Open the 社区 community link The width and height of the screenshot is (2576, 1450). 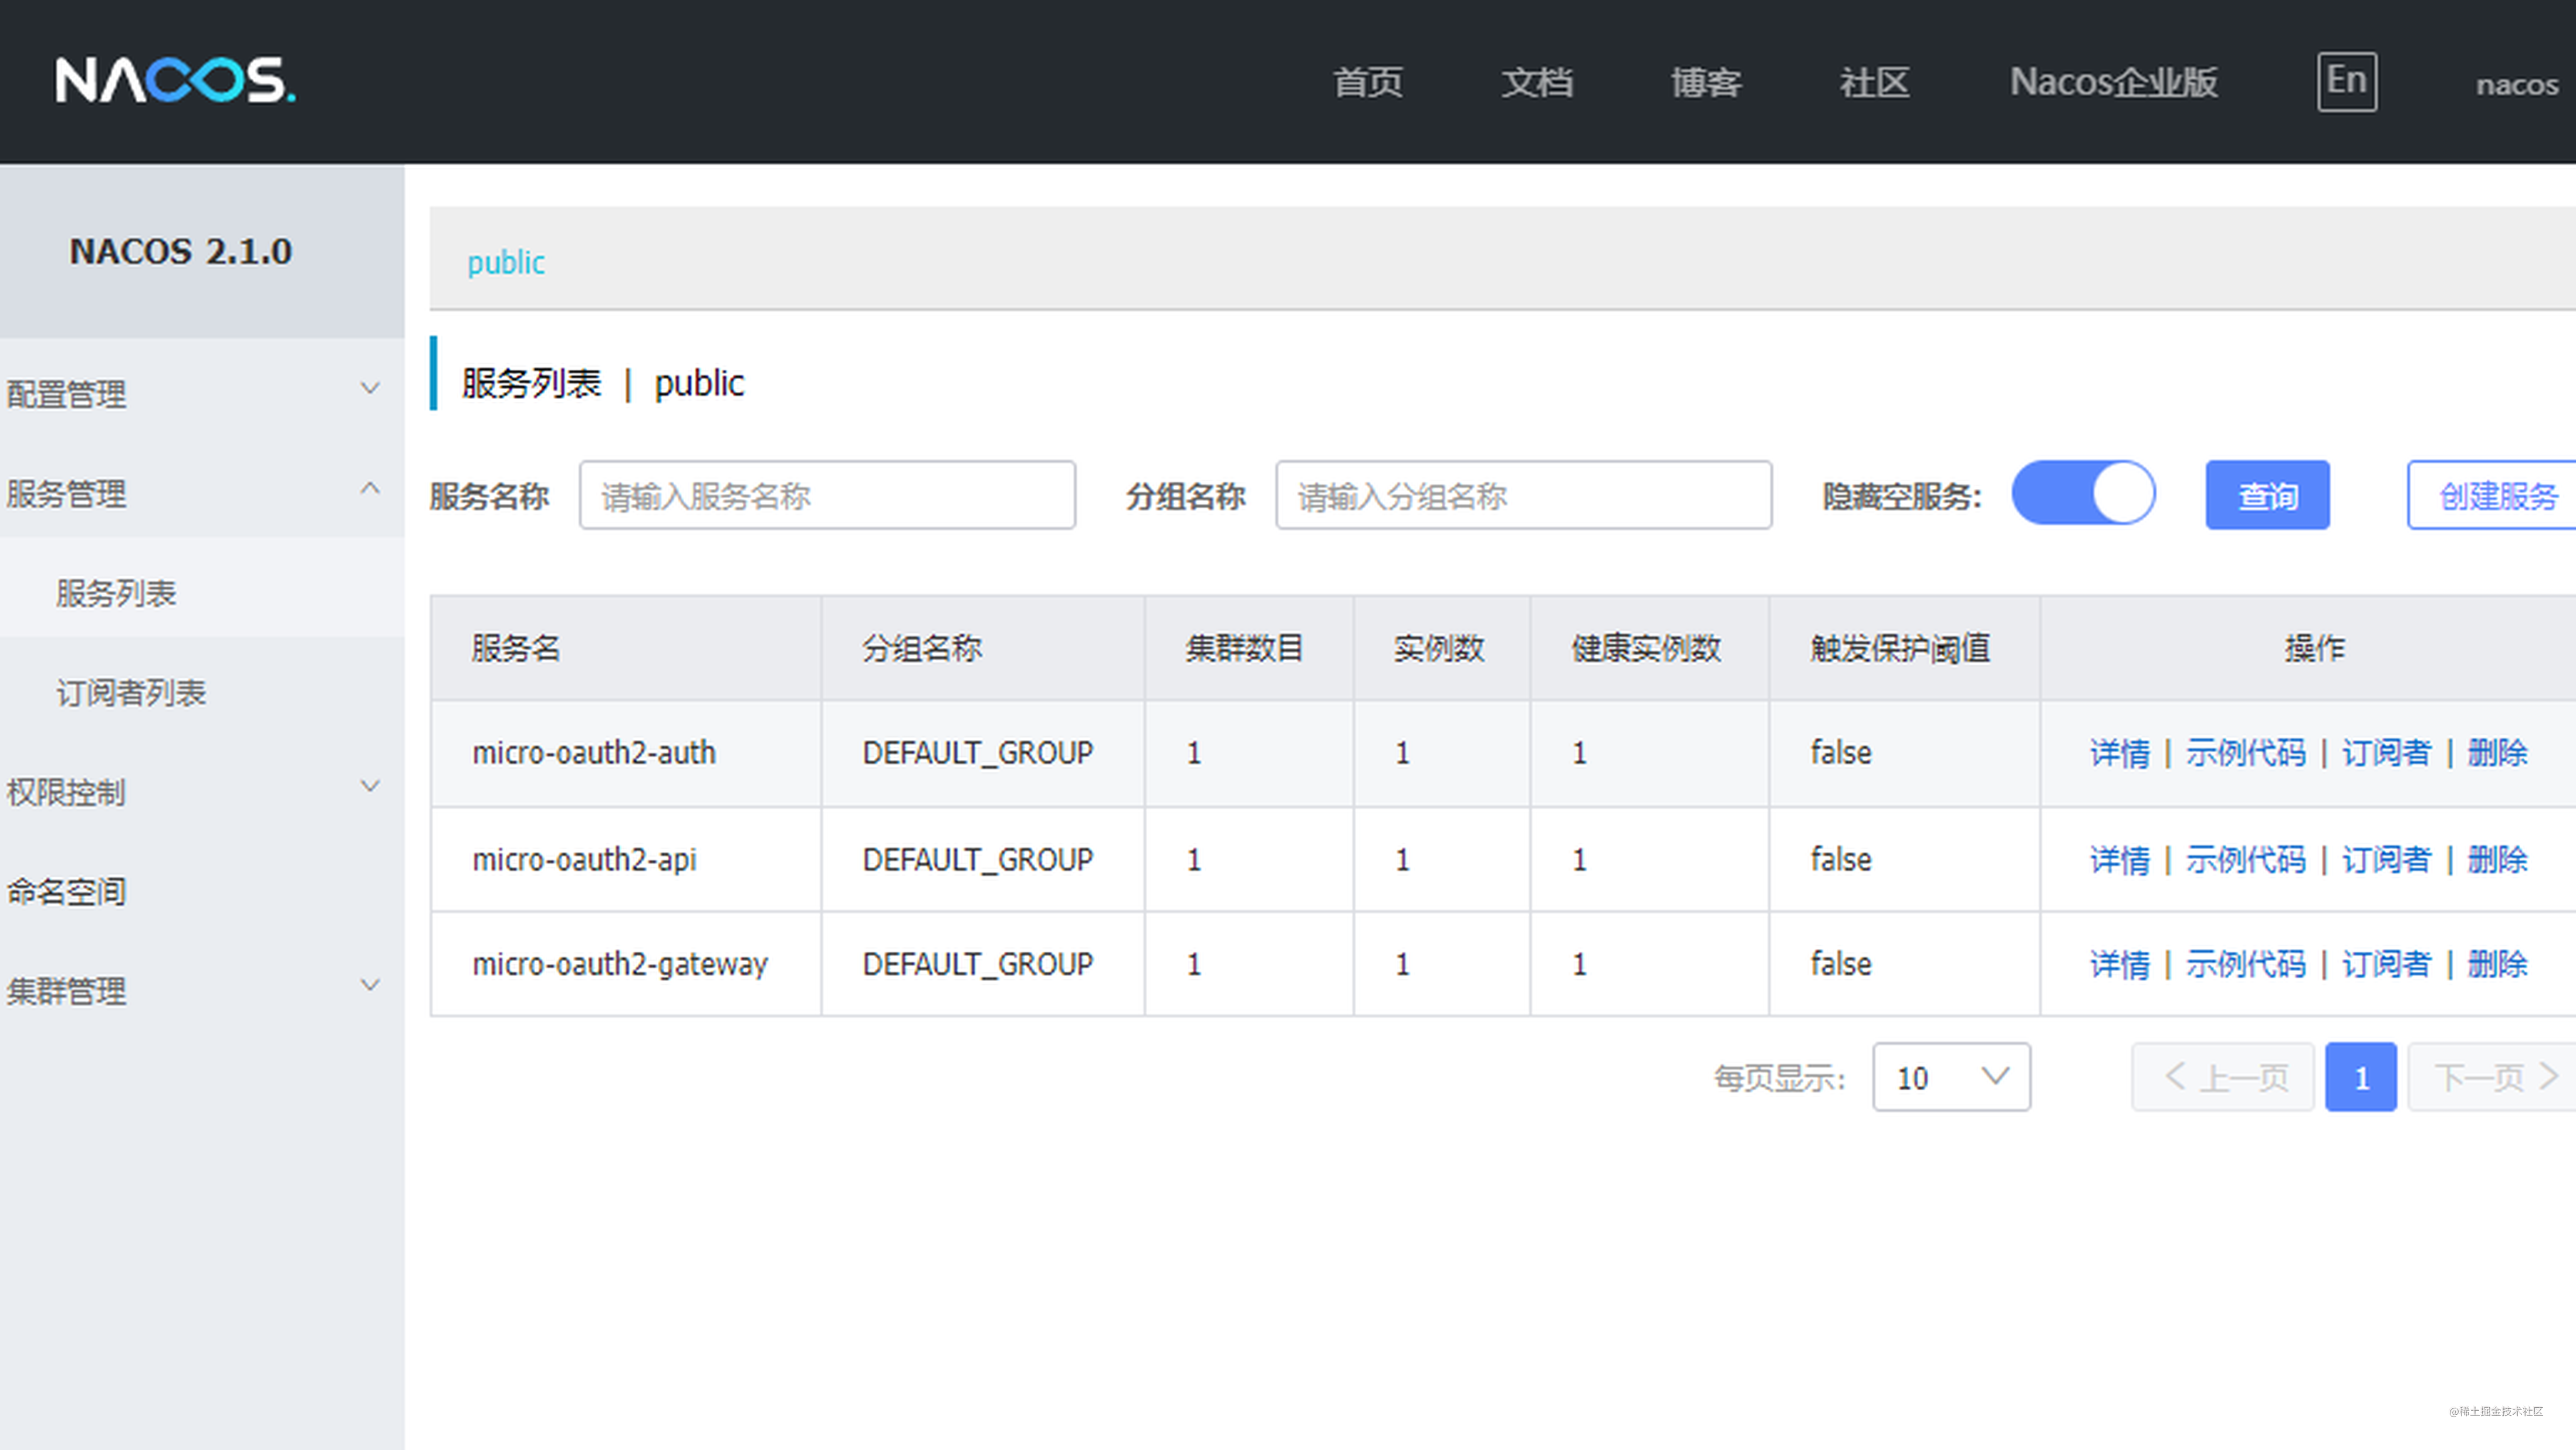pyautogui.click(x=1875, y=82)
